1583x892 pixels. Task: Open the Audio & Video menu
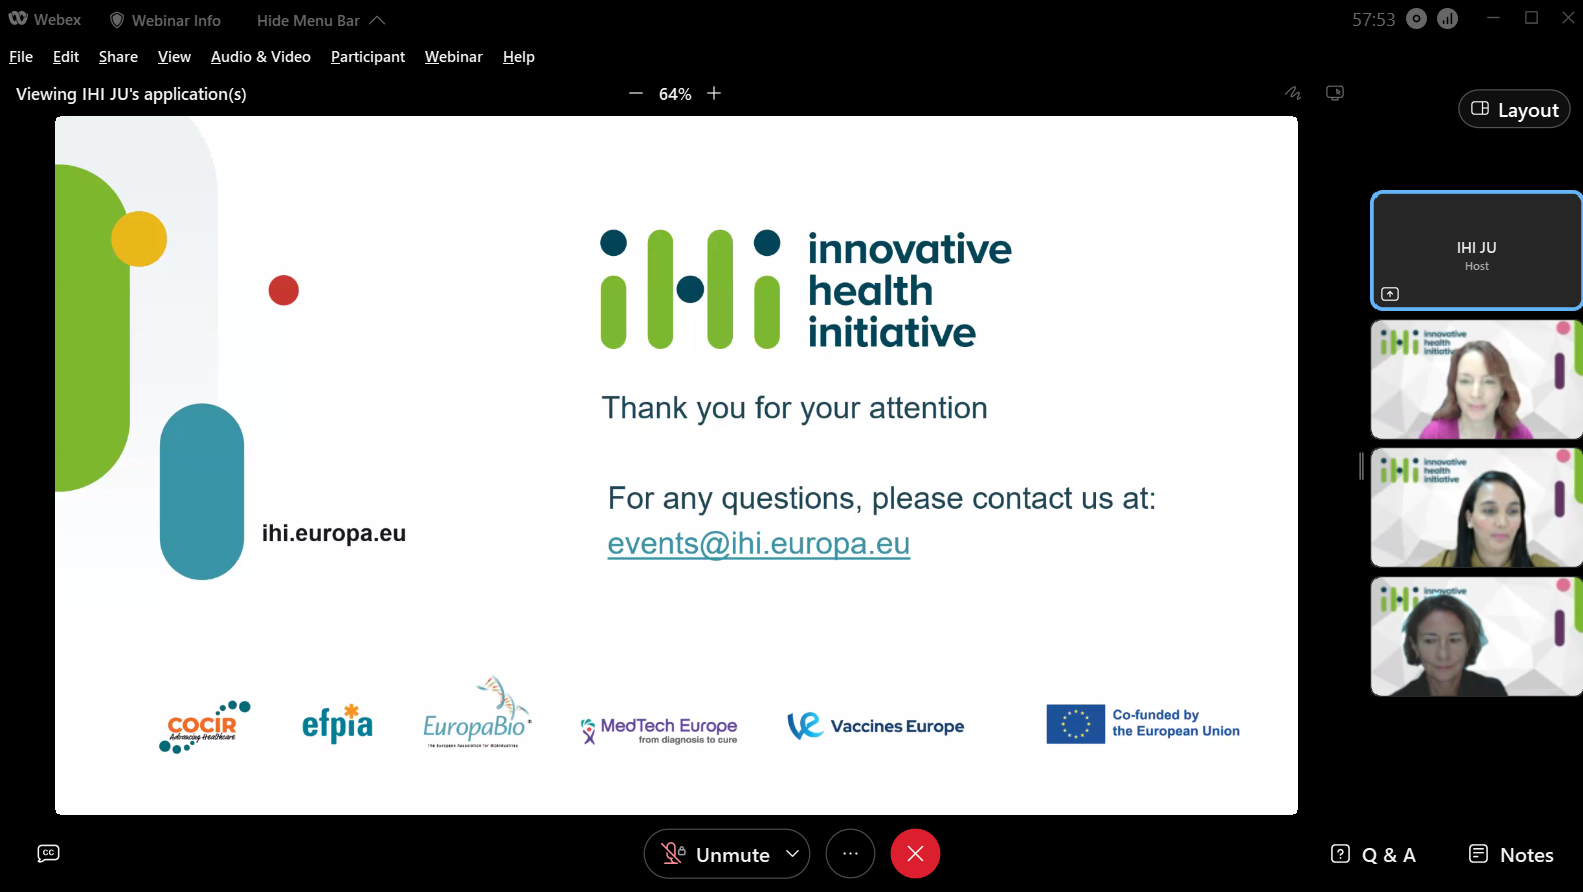(261, 57)
